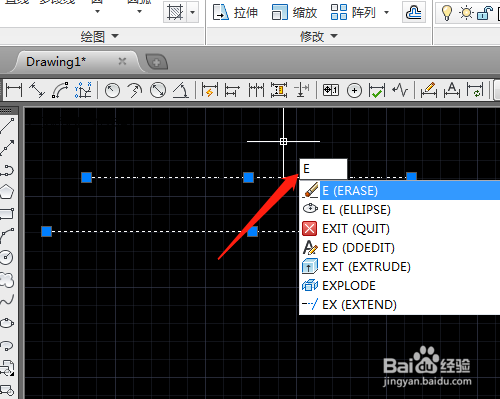Select the Dimension Text Edit tool
The height and width of the screenshot is (399, 500).
452,90
